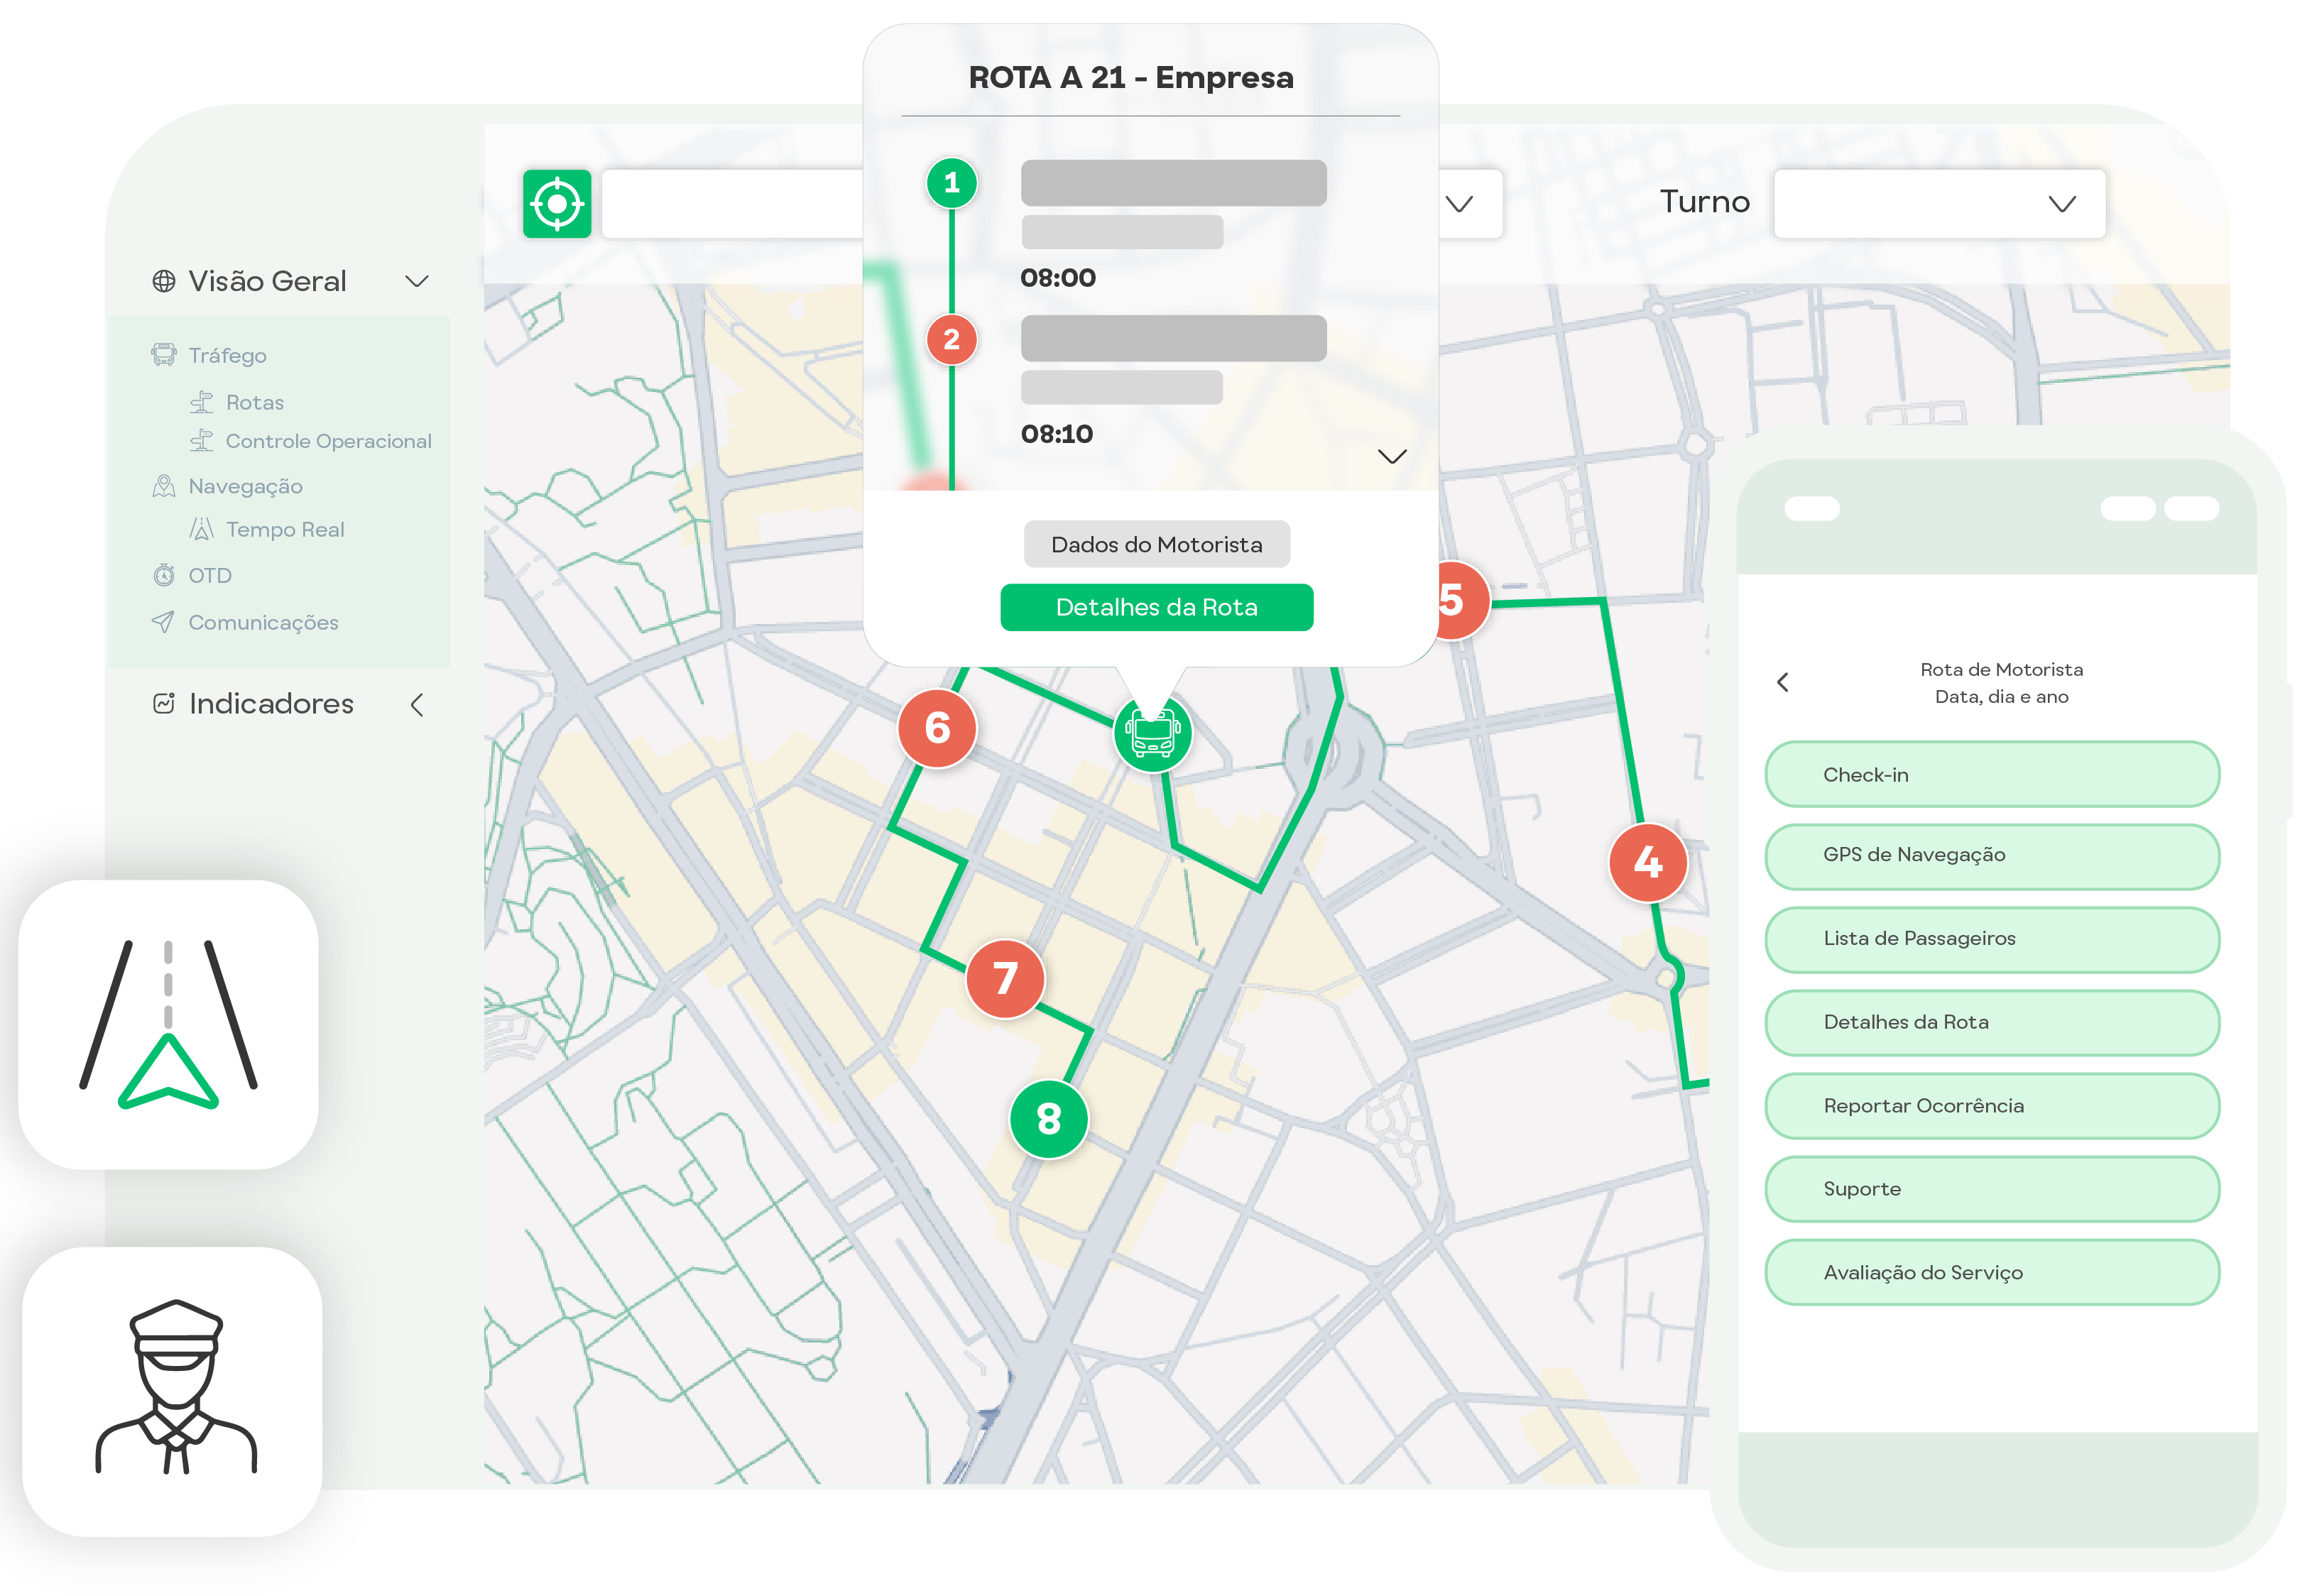Click the paper plane icon beside Comunicações
This screenshot has height=1596, width=2312.
[163, 622]
